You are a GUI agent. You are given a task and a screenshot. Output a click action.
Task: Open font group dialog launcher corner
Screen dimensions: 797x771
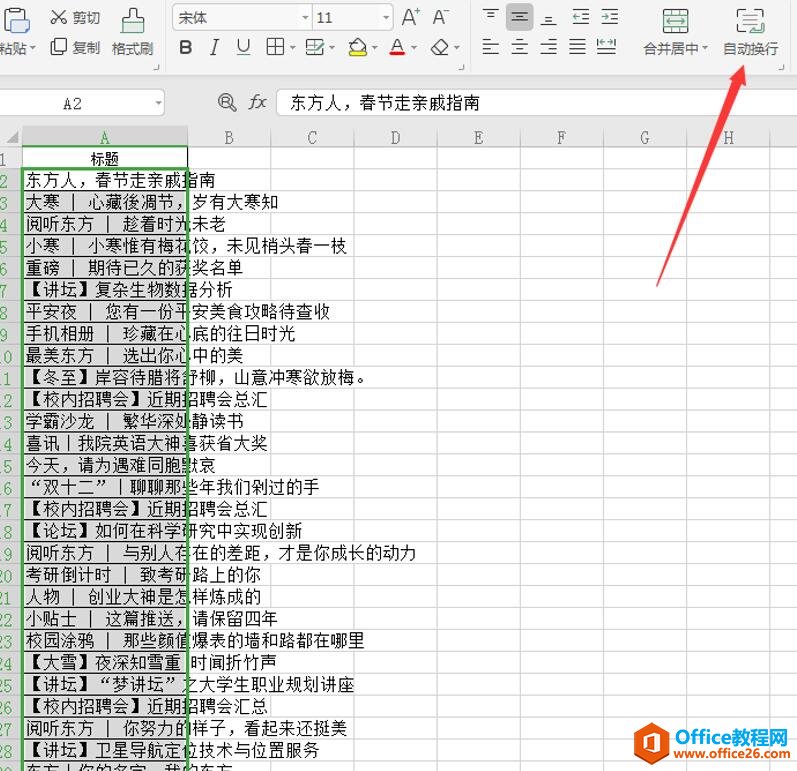tap(461, 67)
